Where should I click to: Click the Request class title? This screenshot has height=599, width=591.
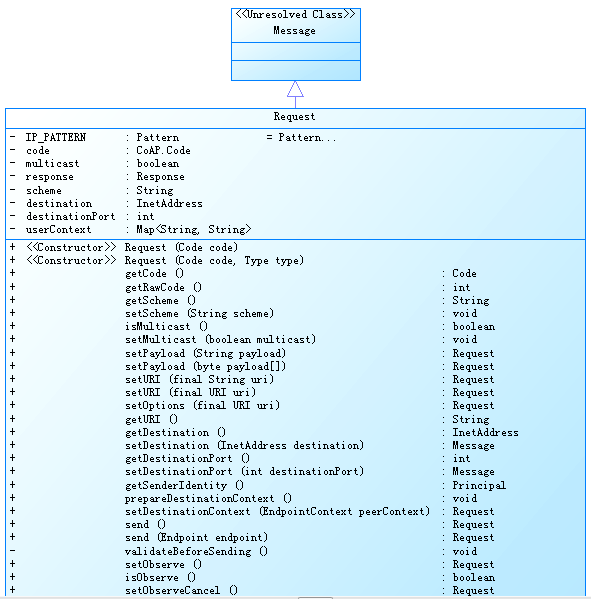[294, 117]
